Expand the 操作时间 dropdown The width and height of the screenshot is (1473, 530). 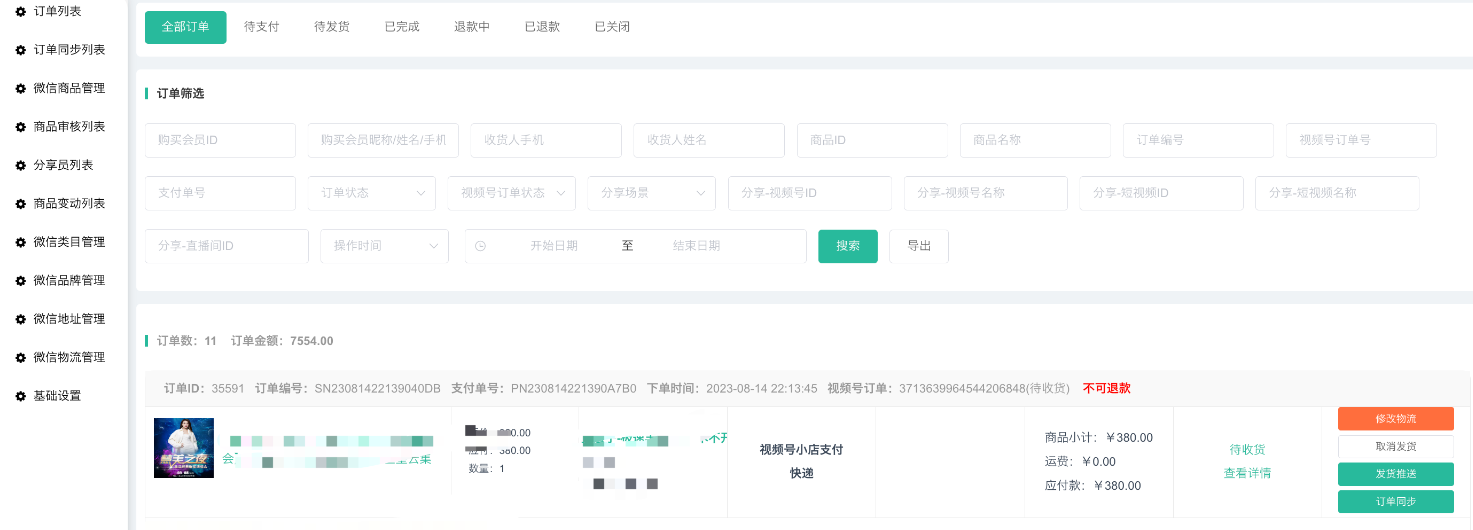[384, 246]
